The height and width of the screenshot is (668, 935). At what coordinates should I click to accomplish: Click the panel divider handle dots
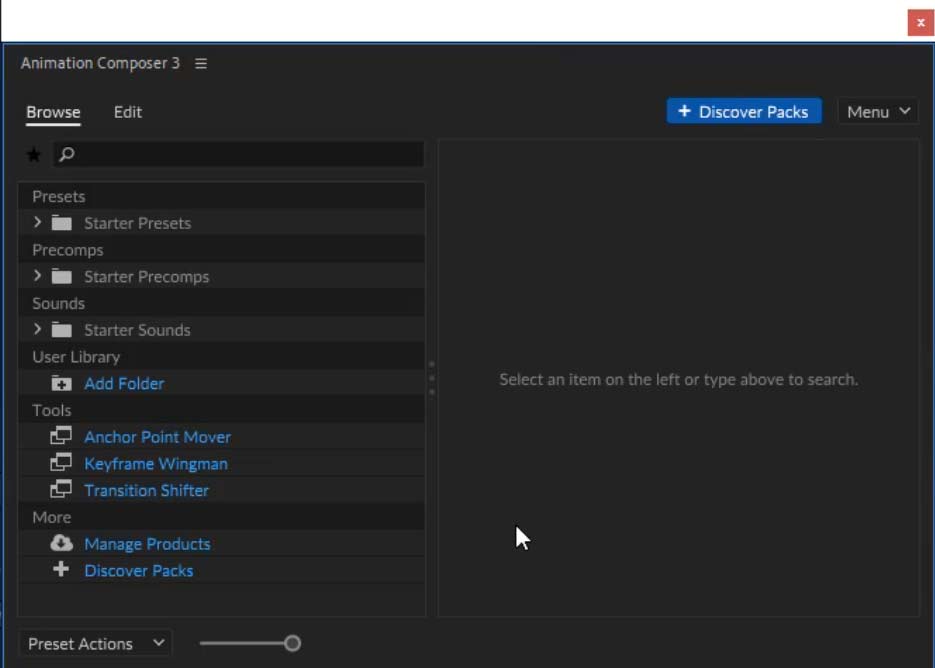point(432,378)
